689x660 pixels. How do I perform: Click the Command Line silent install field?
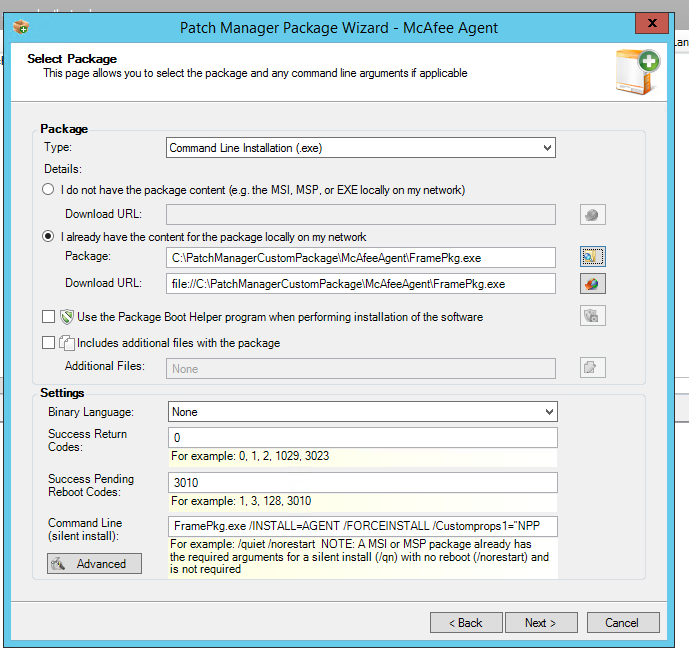click(363, 526)
